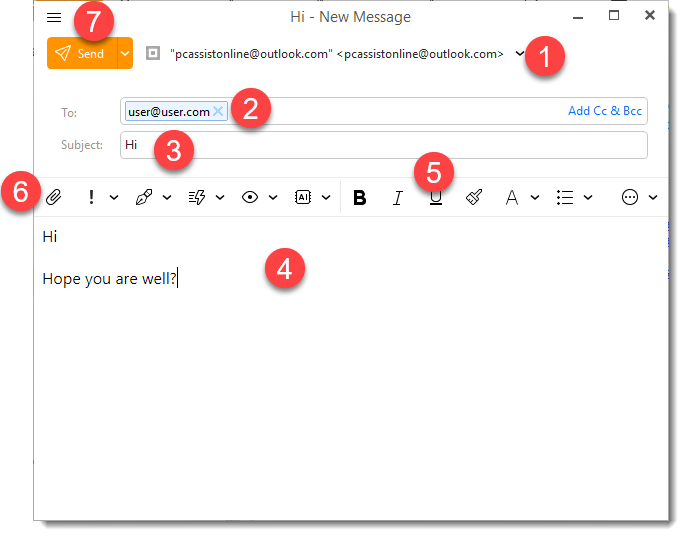Click in the message body text

click(351, 366)
